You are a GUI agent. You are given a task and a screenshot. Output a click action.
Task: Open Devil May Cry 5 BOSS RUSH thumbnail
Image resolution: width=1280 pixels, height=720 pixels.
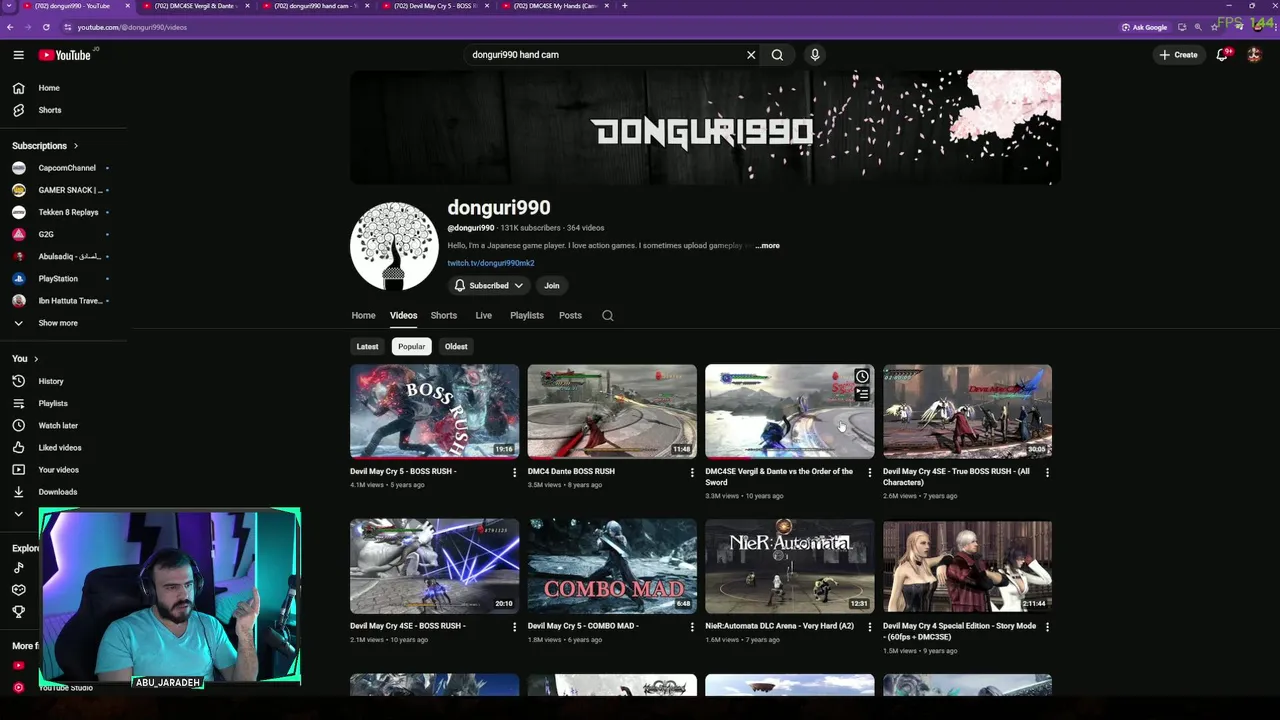tap(435, 411)
